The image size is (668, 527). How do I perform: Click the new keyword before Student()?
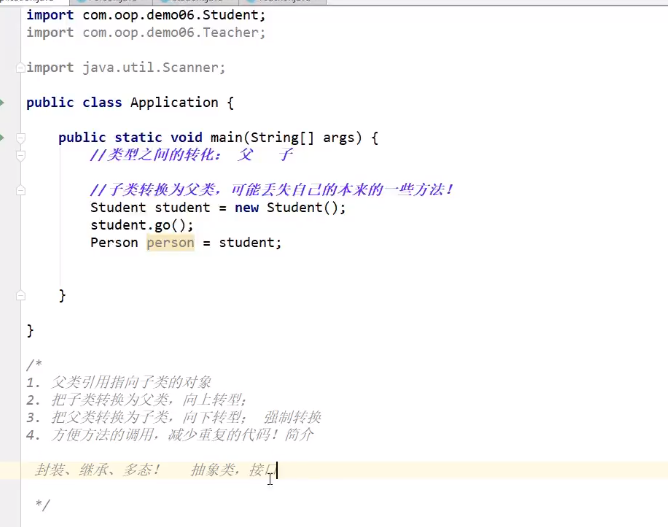pos(247,207)
